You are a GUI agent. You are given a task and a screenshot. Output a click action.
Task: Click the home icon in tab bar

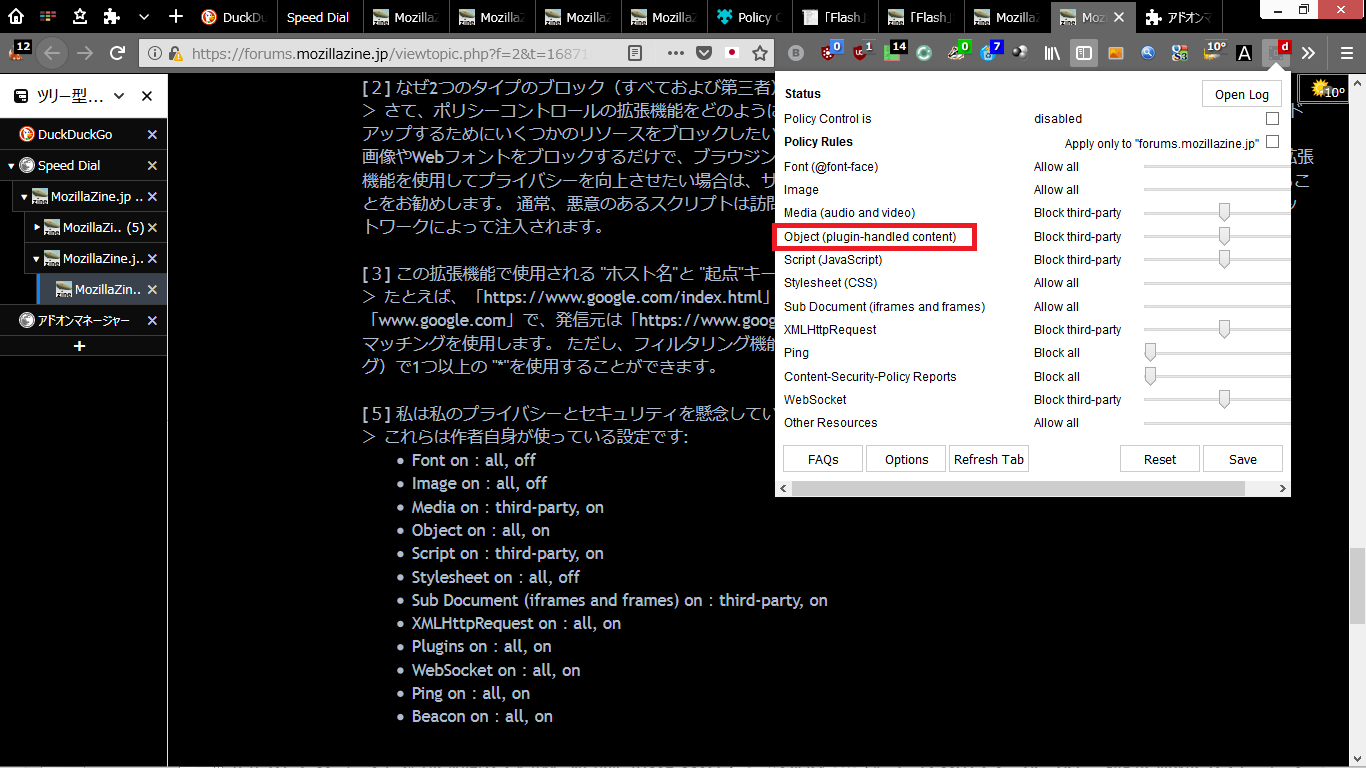click(x=16, y=17)
